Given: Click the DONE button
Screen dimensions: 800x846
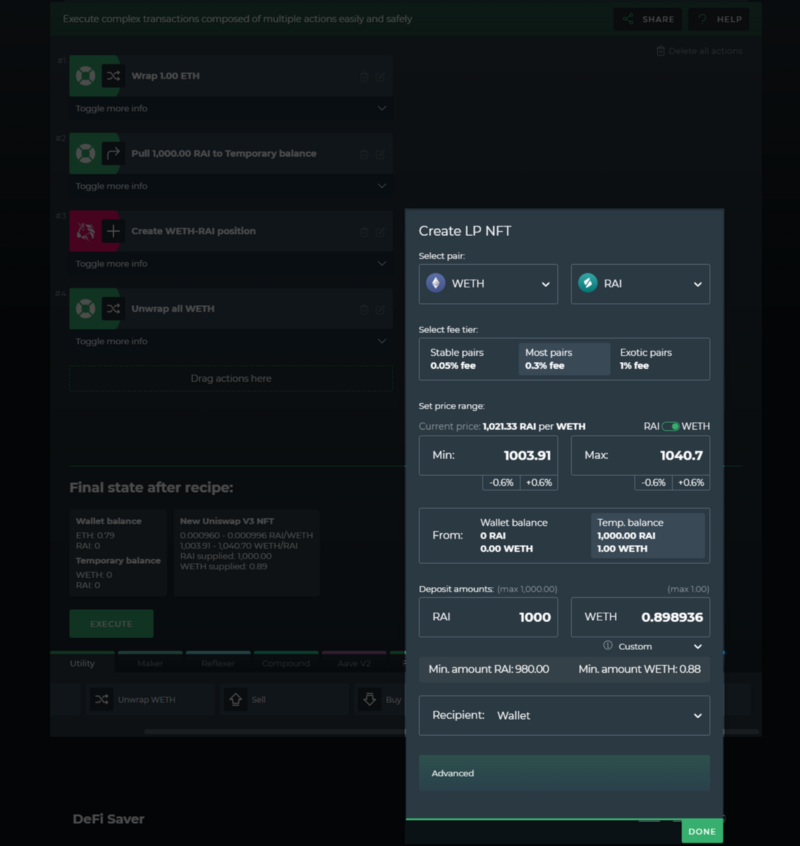Looking at the screenshot, I should pos(702,831).
